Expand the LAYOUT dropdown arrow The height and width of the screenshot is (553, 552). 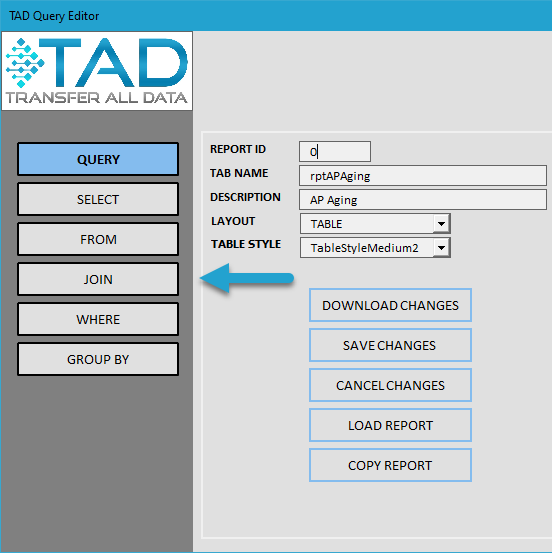tap(441, 224)
